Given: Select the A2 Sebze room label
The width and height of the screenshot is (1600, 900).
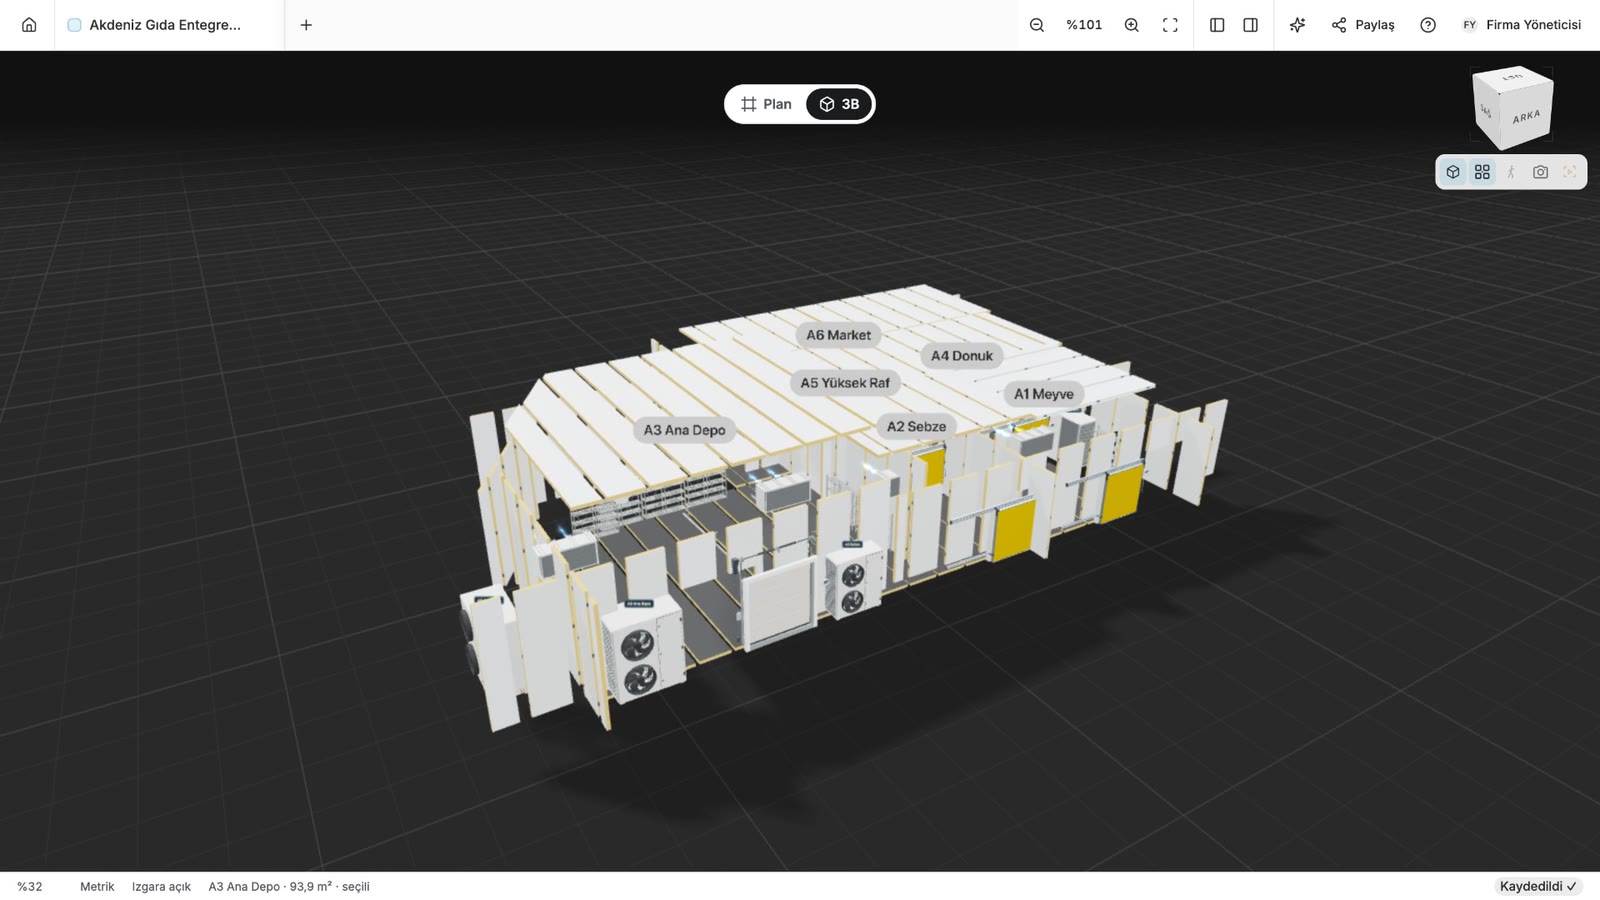Looking at the screenshot, I should (x=916, y=426).
